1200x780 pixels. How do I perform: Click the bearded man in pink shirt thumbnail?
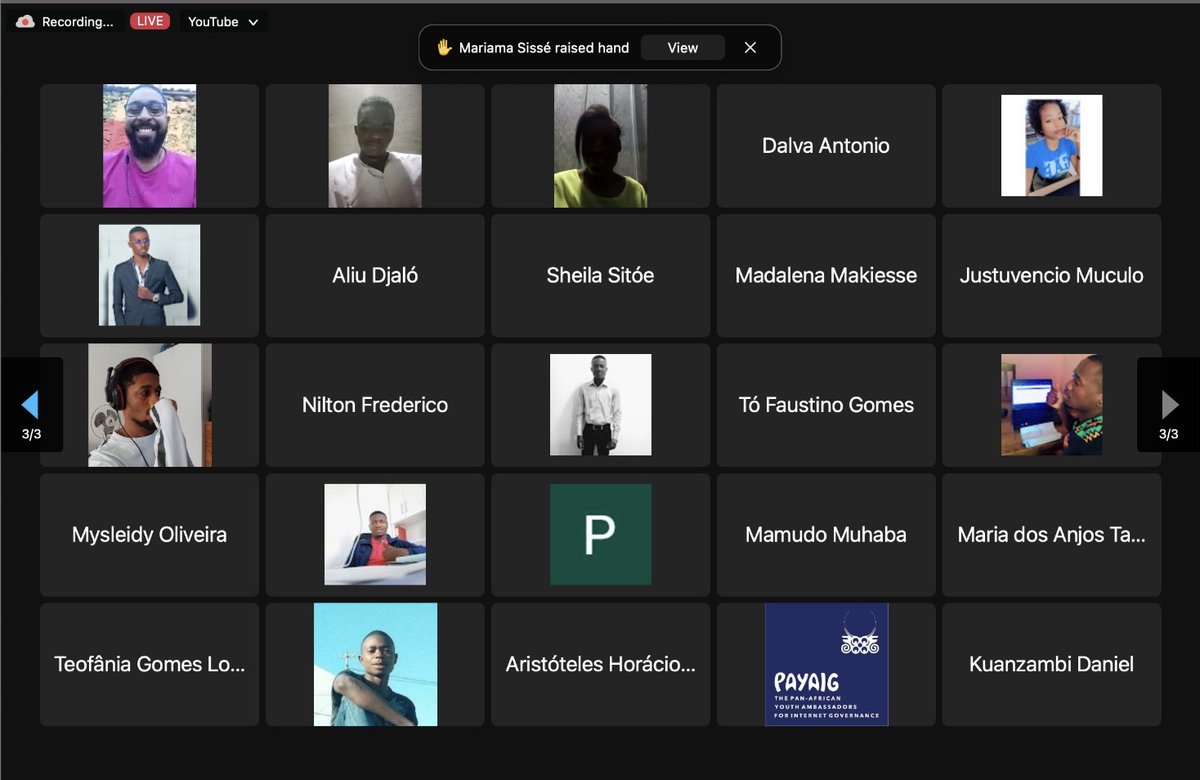coord(149,146)
